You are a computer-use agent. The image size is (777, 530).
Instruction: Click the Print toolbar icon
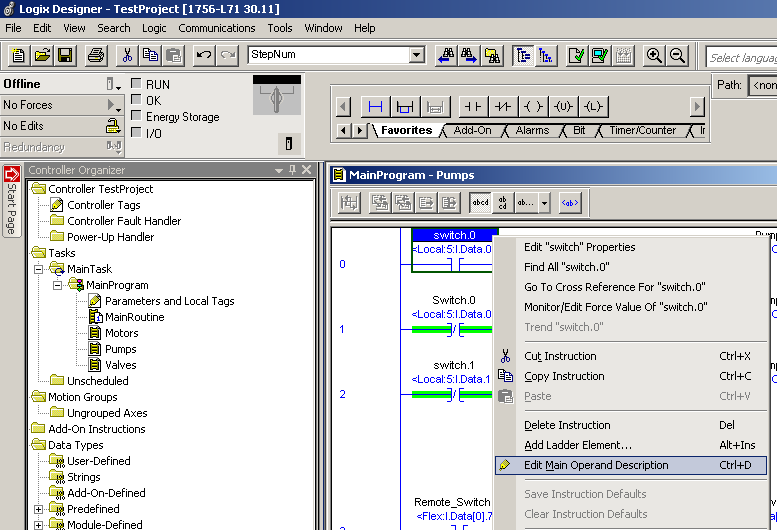tap(96, 55)
